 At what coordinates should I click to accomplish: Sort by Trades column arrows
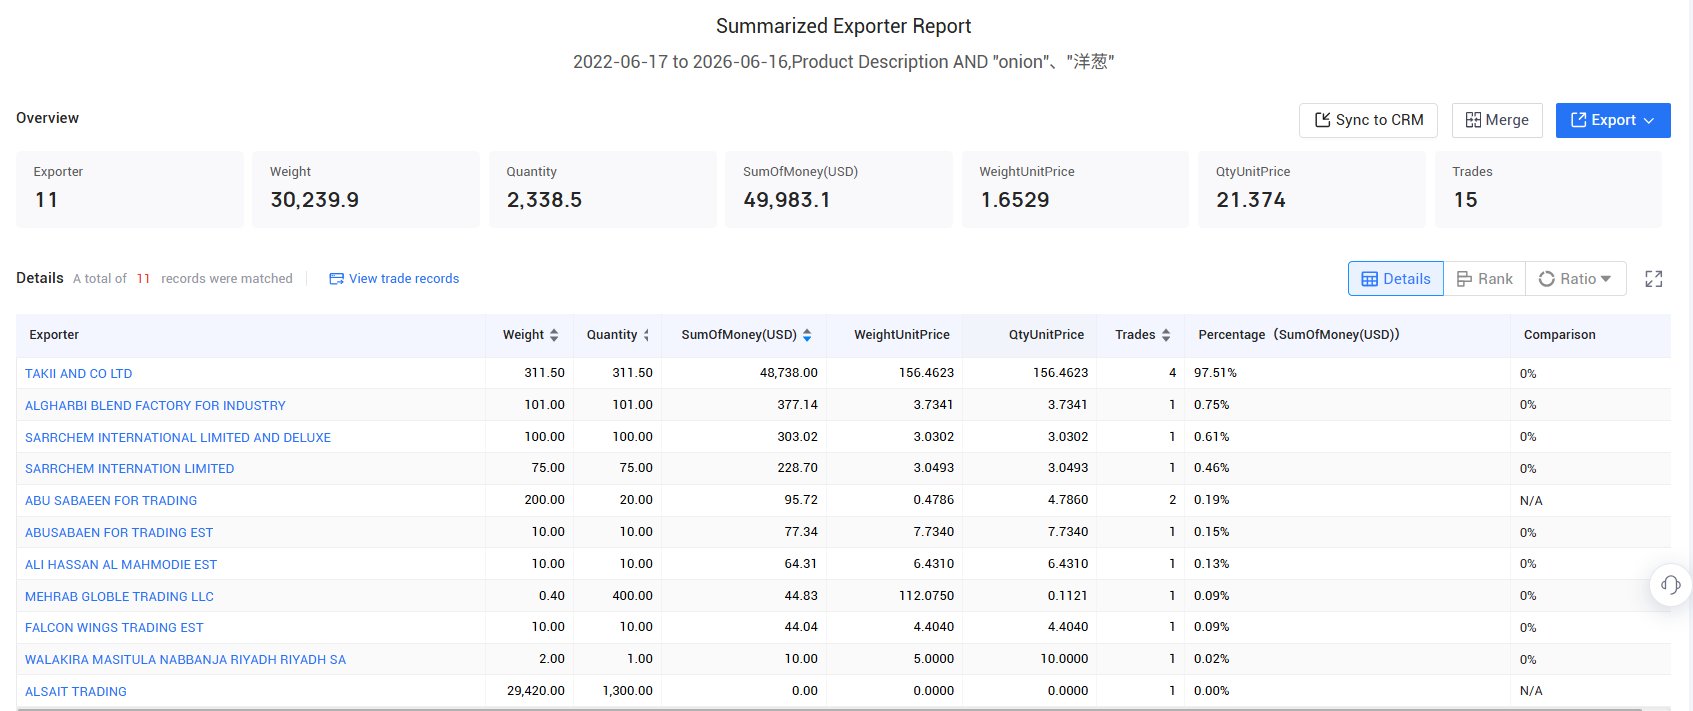(1166, 336)
